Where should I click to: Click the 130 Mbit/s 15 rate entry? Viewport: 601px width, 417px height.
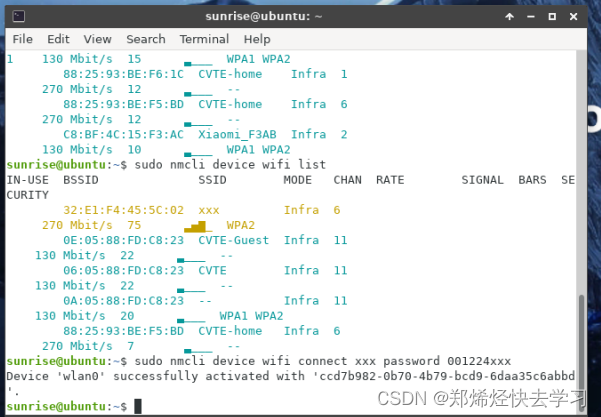[92, 59]
